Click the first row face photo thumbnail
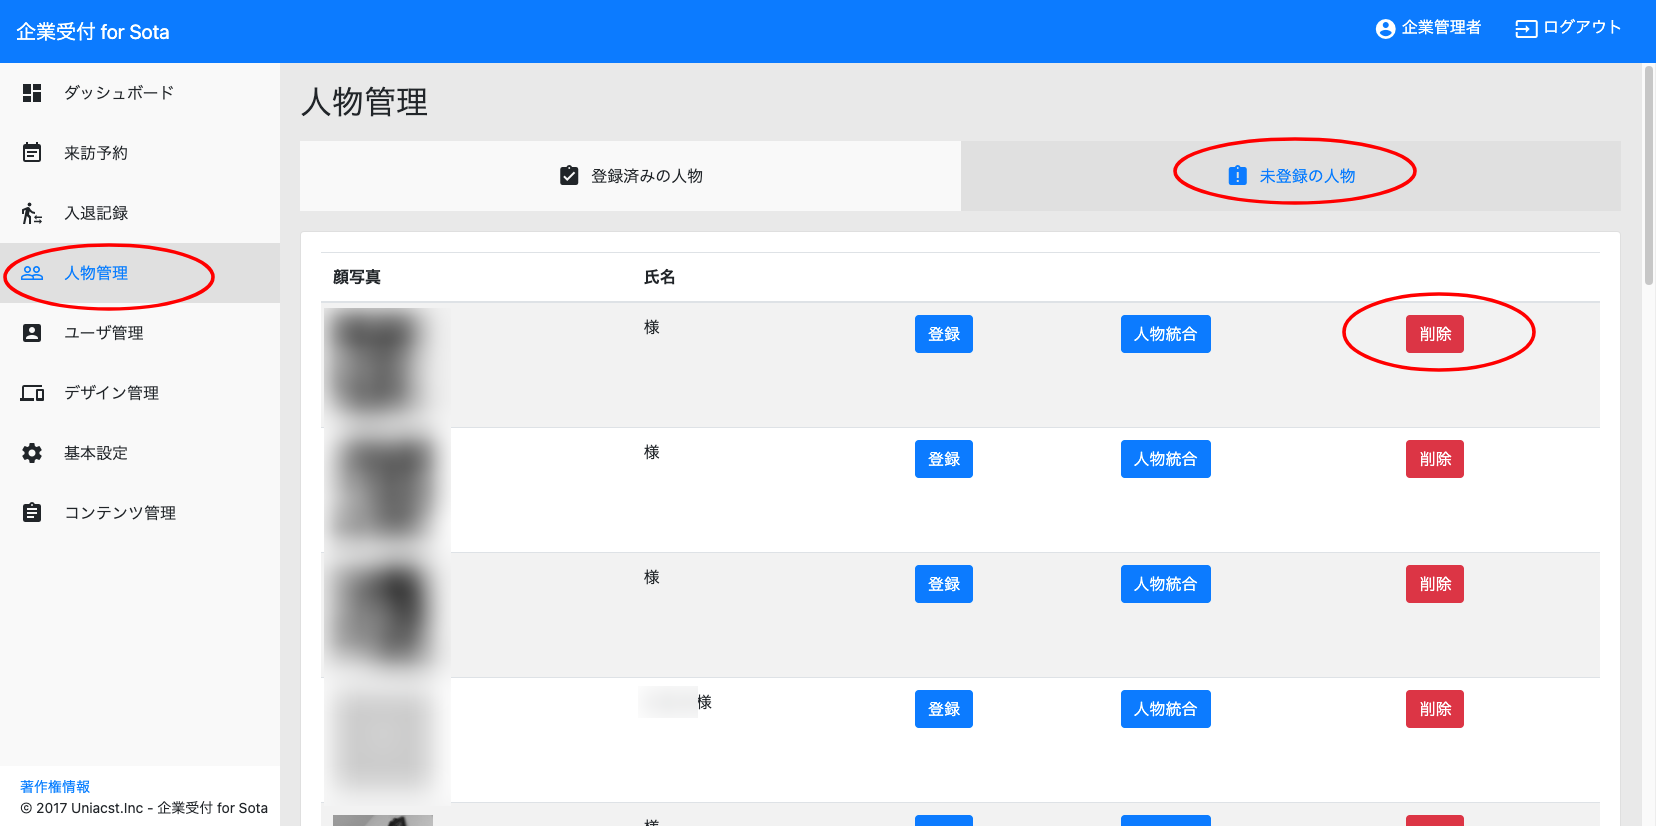This screenshot has height=826, width=1656. pyautogui.click(x=383, y=365)
